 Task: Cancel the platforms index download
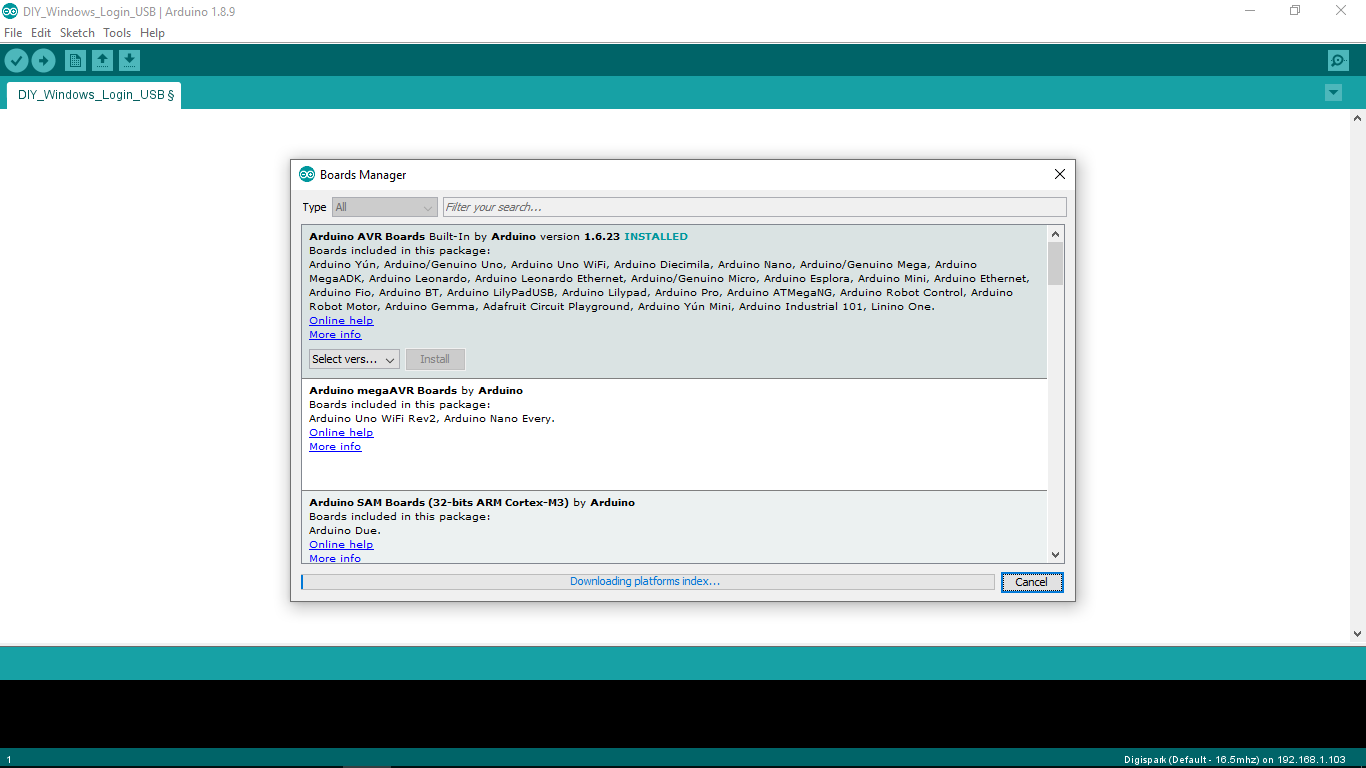[1032, 582]
